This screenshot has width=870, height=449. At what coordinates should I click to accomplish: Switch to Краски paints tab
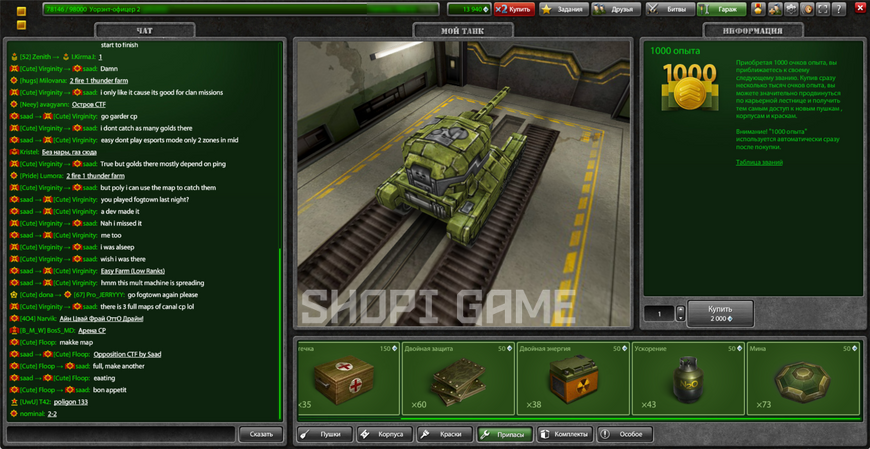click(445, 434)
